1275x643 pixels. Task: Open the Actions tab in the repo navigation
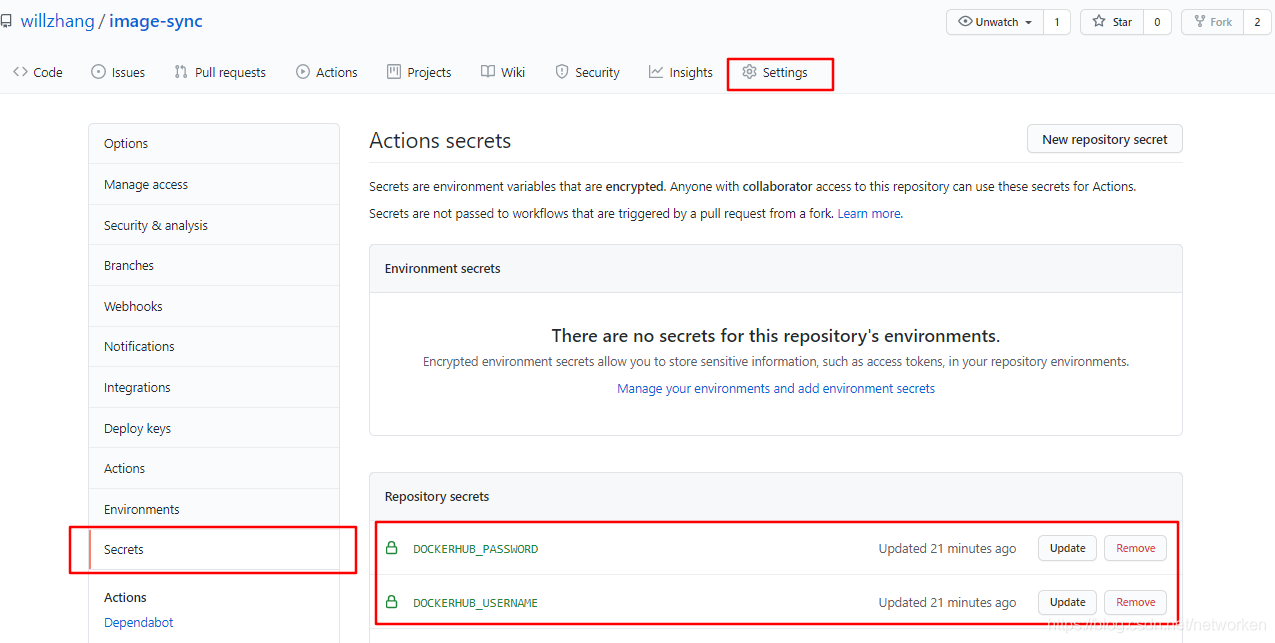point(327,72)
